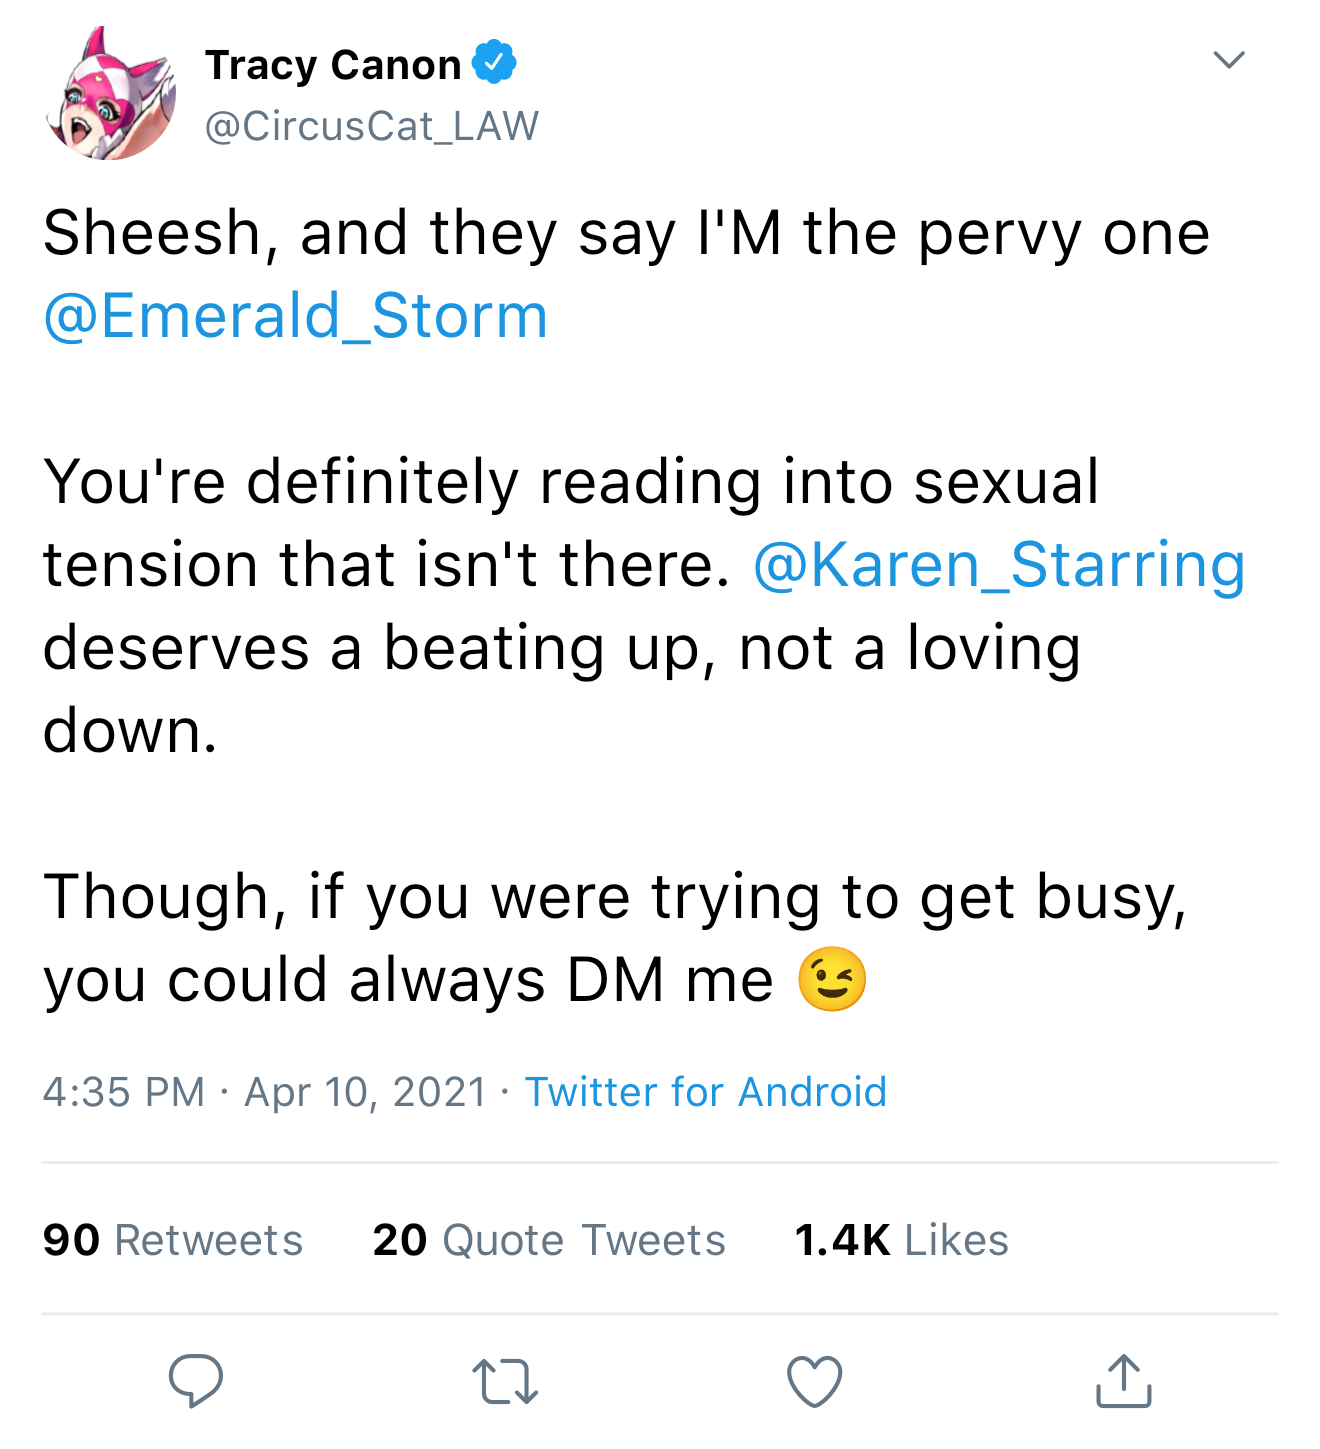Click the 4:35 PM timestamp
The height and width of the screenshot is (1449, 1320).
pyautogui.click(x=123, y=1092)
